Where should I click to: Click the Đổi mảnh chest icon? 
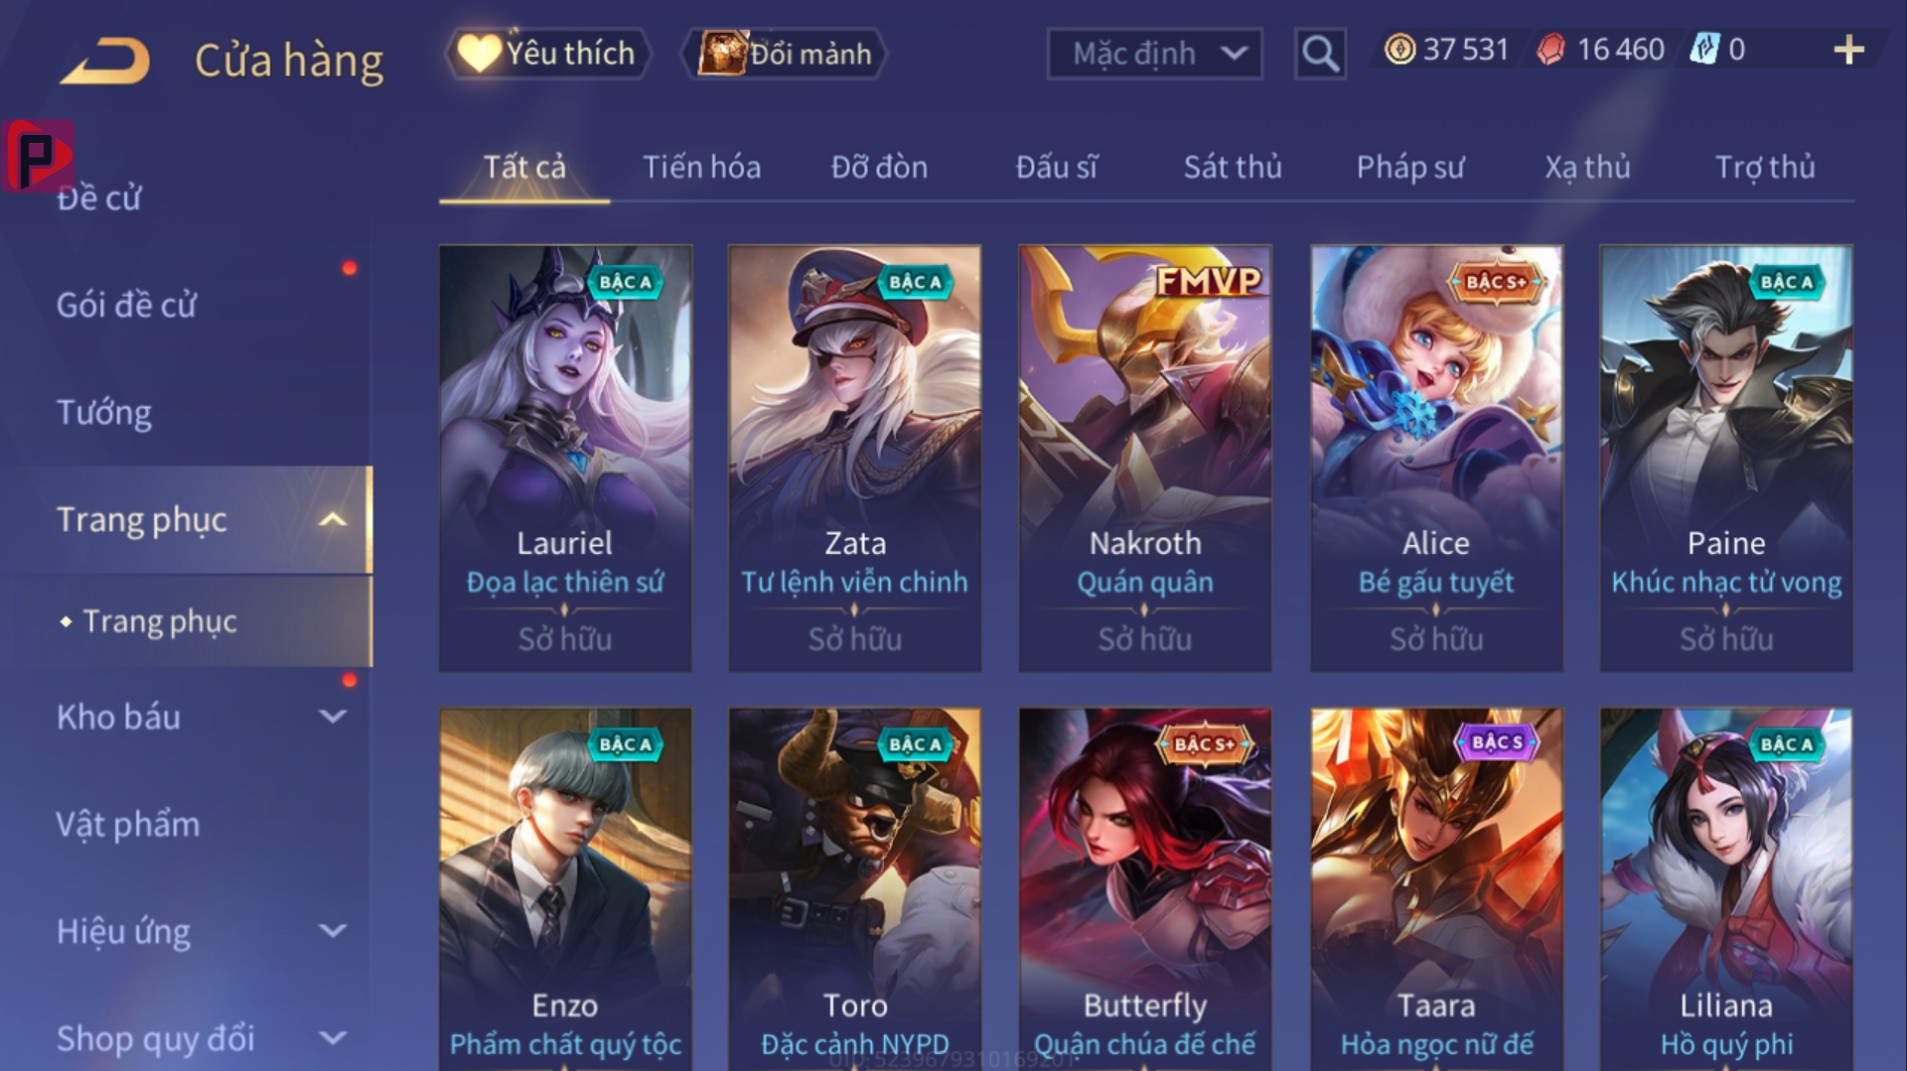point(721,53)
